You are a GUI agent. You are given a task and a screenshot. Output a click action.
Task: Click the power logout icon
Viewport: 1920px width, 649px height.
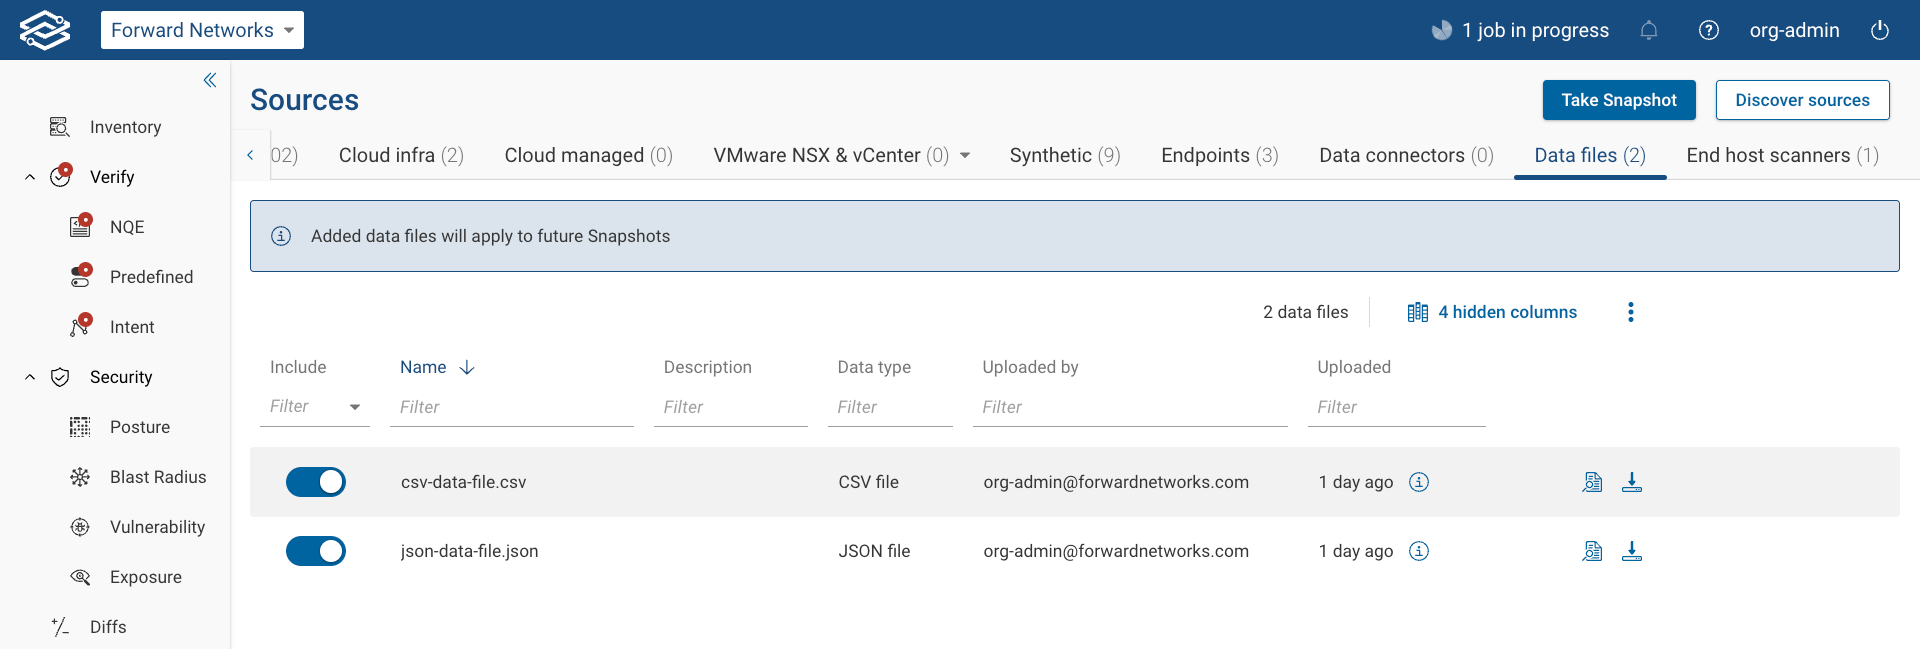click(1880, 30)
